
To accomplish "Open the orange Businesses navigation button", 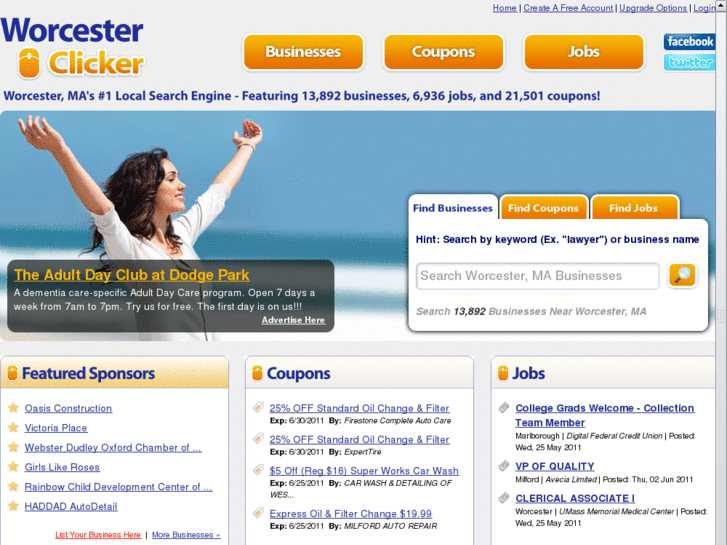I will coord(303,51).
